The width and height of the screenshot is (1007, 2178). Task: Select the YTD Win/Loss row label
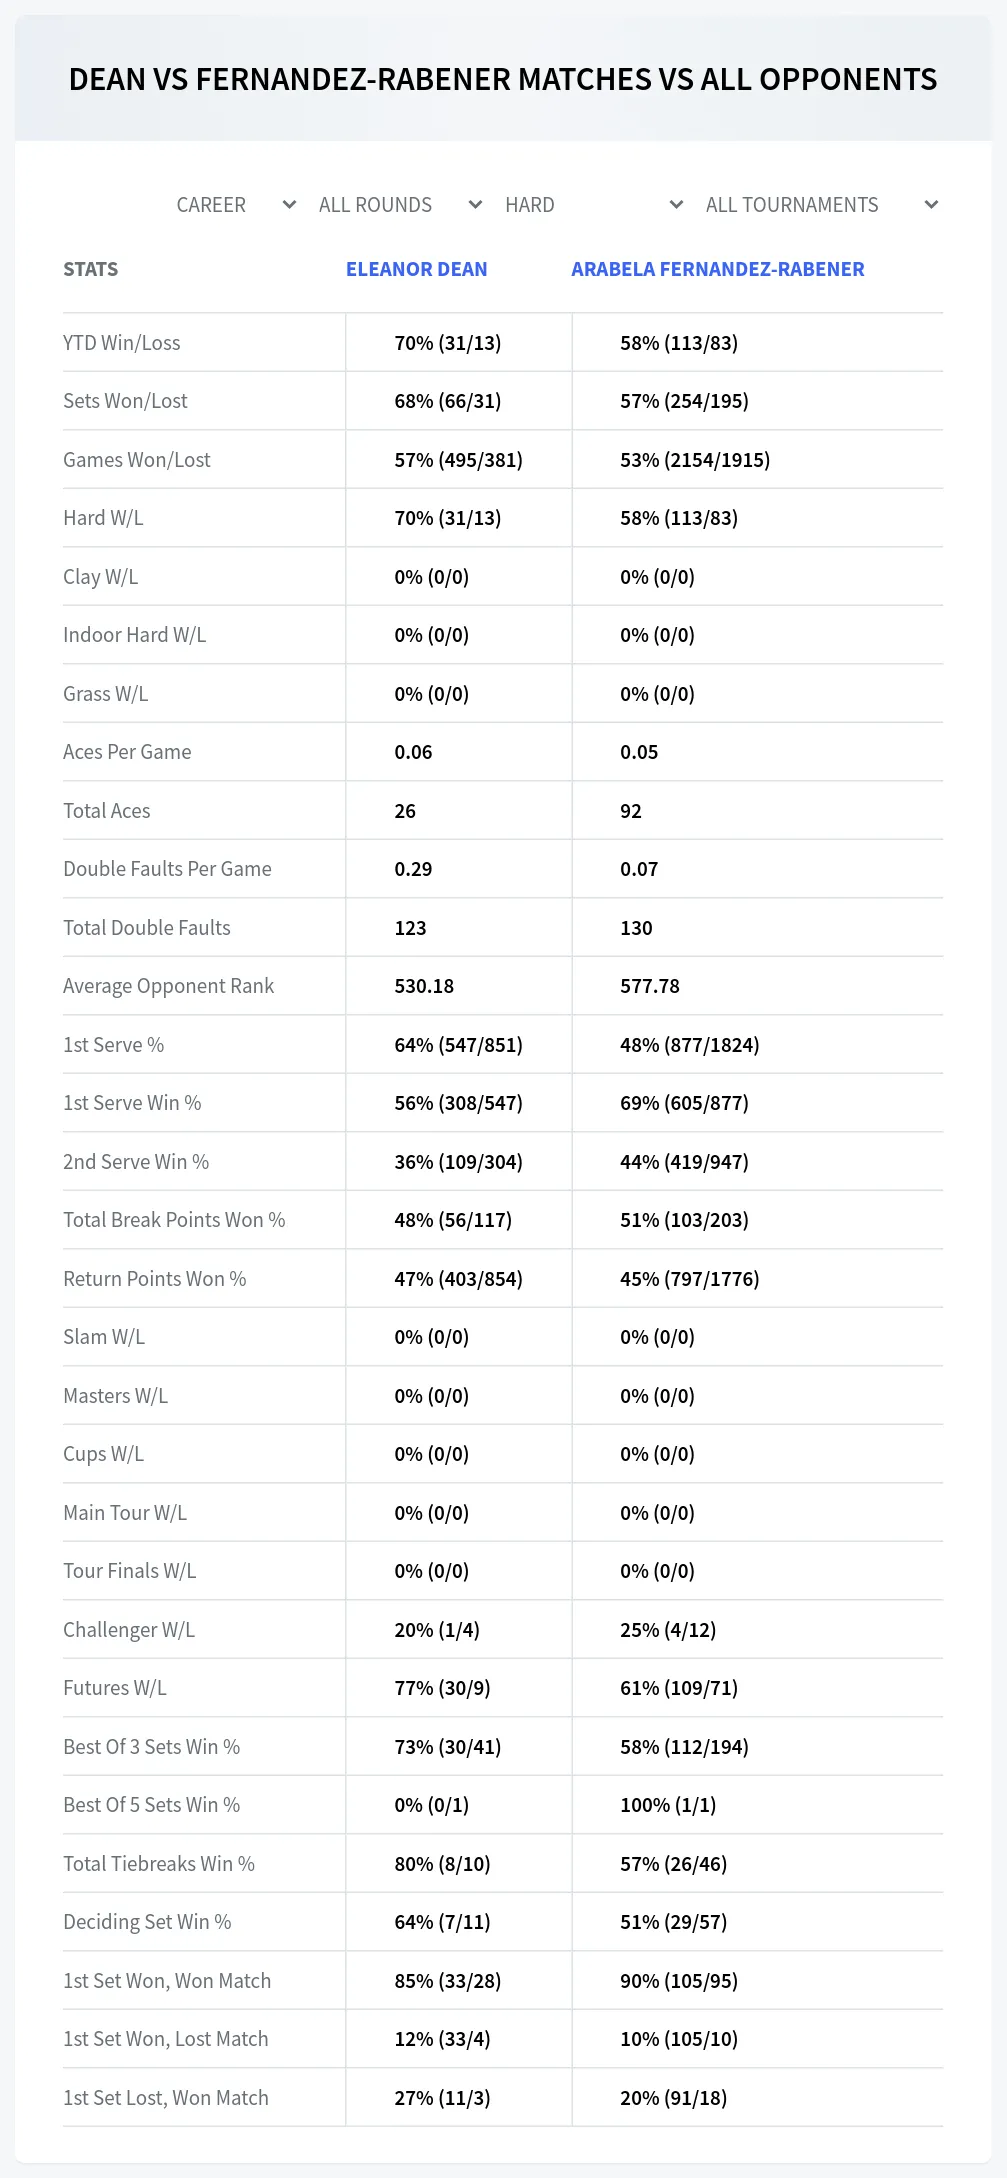coord(122,343)
